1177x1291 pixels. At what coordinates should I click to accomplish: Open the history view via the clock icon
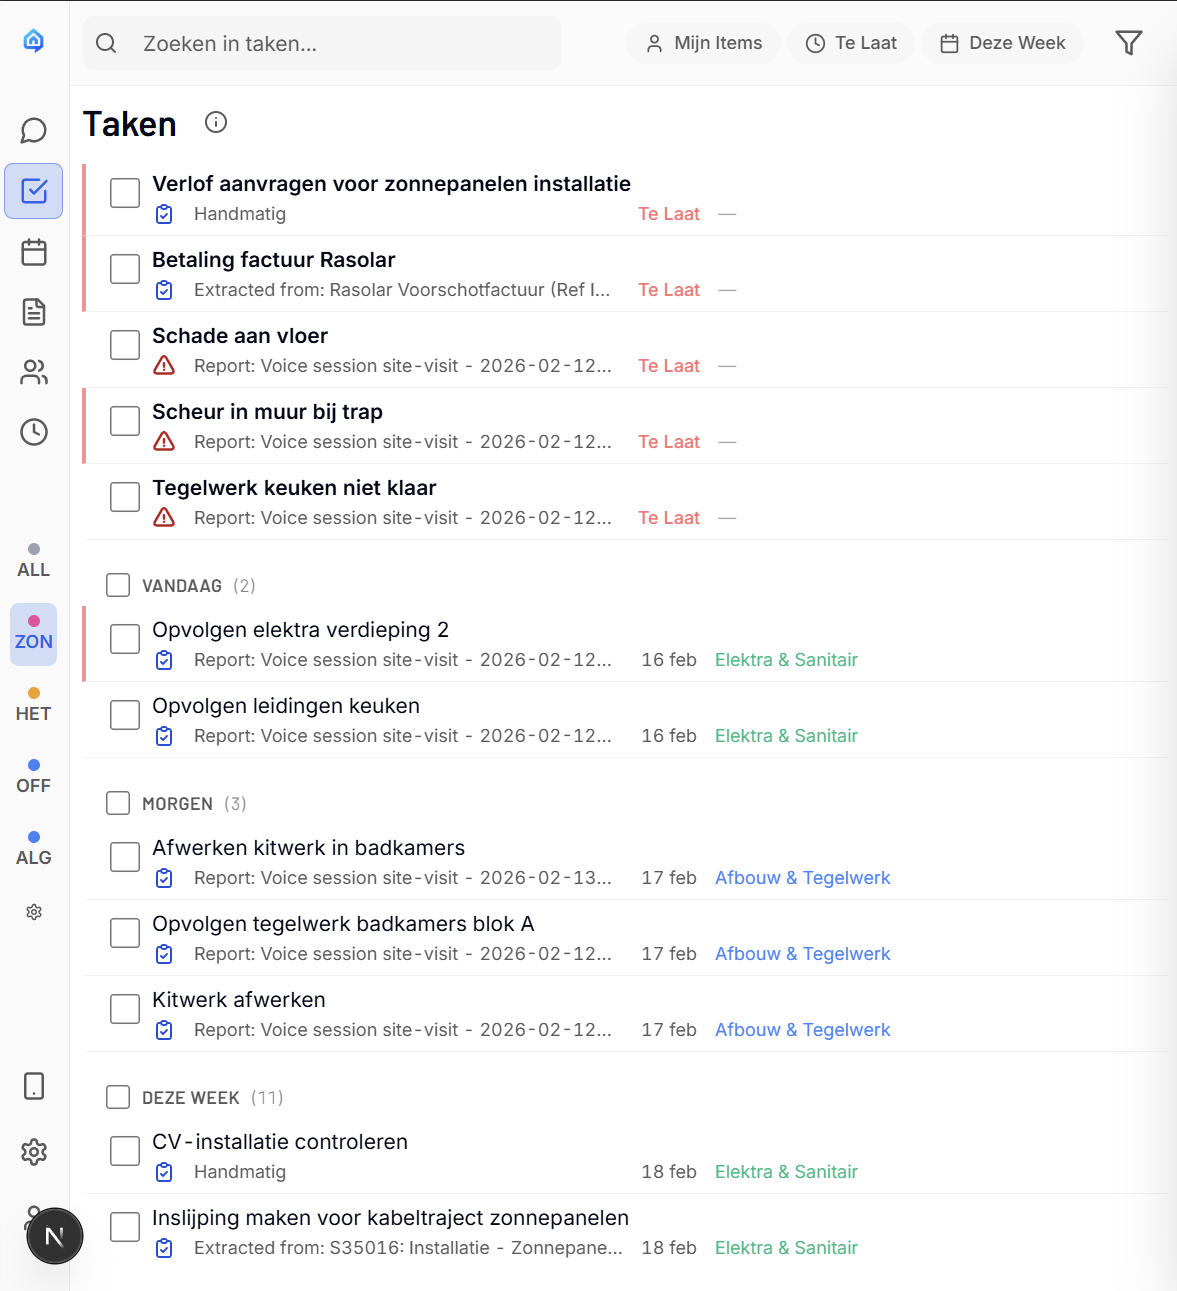point(34,432)
